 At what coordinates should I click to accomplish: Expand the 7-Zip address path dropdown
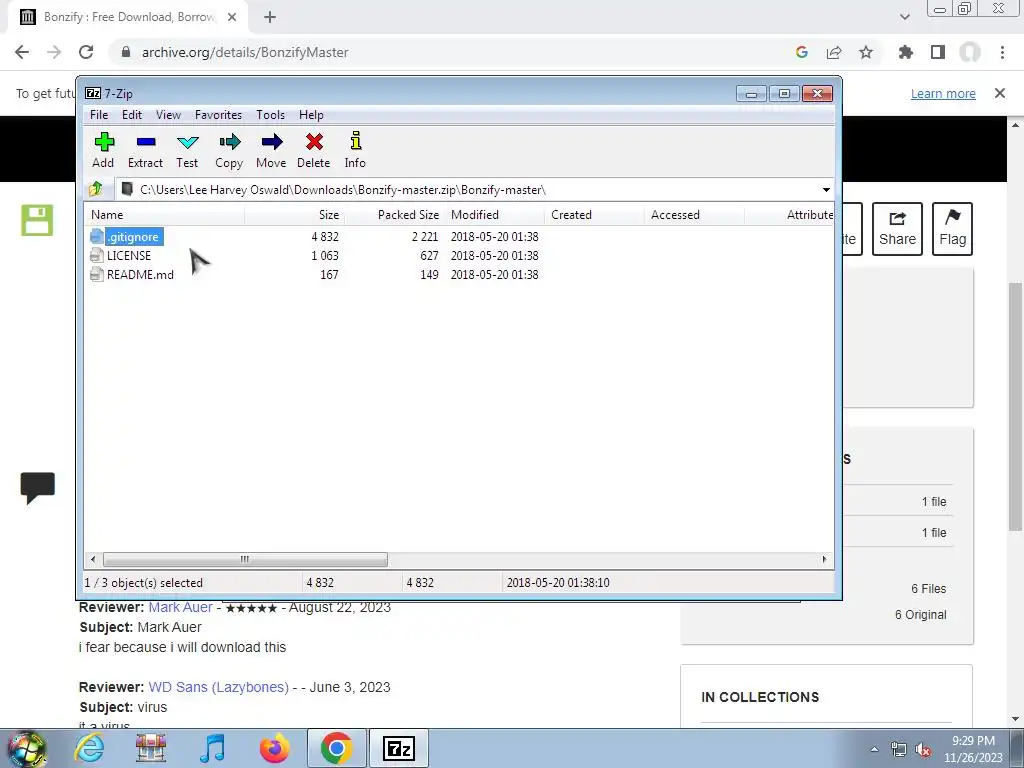click(826, 189)
